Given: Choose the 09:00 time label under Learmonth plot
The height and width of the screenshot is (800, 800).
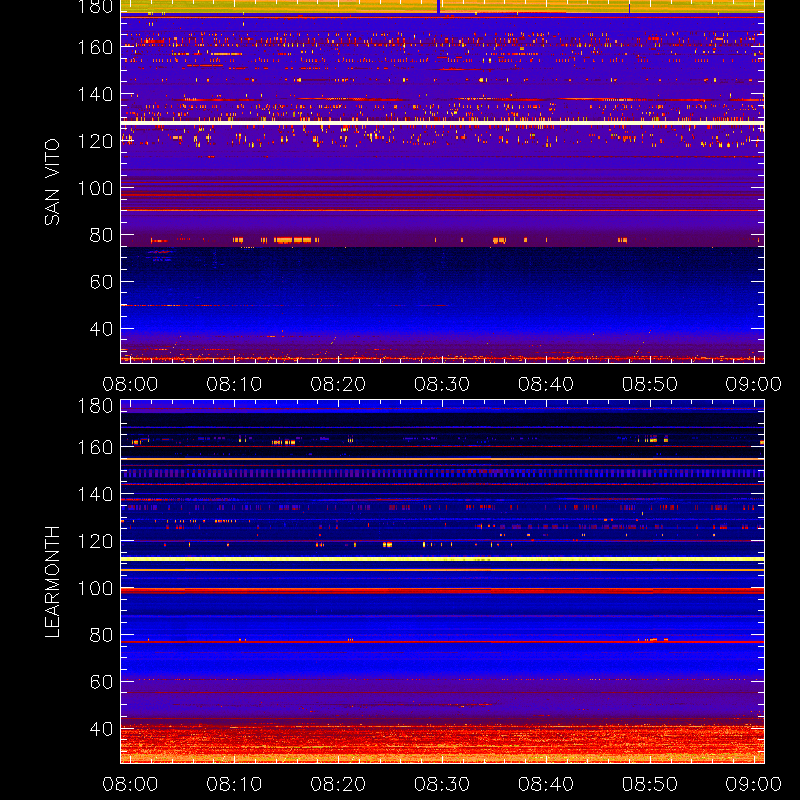Looking at the screenshot, I should point(754,784).
